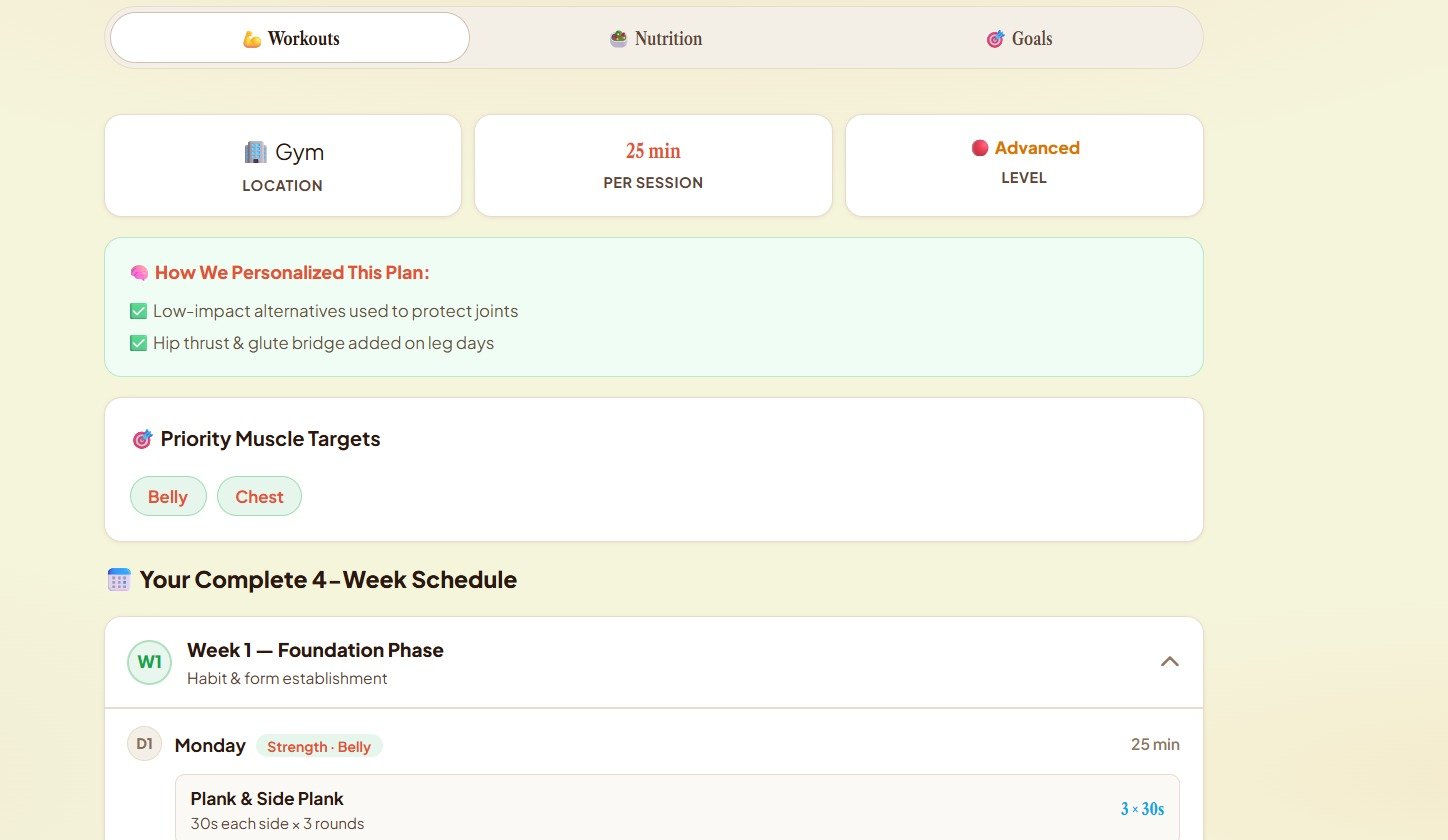Click the 25 min duration on Monday row
Viewport: 1448px width, 840px height.
point(1155,744)
